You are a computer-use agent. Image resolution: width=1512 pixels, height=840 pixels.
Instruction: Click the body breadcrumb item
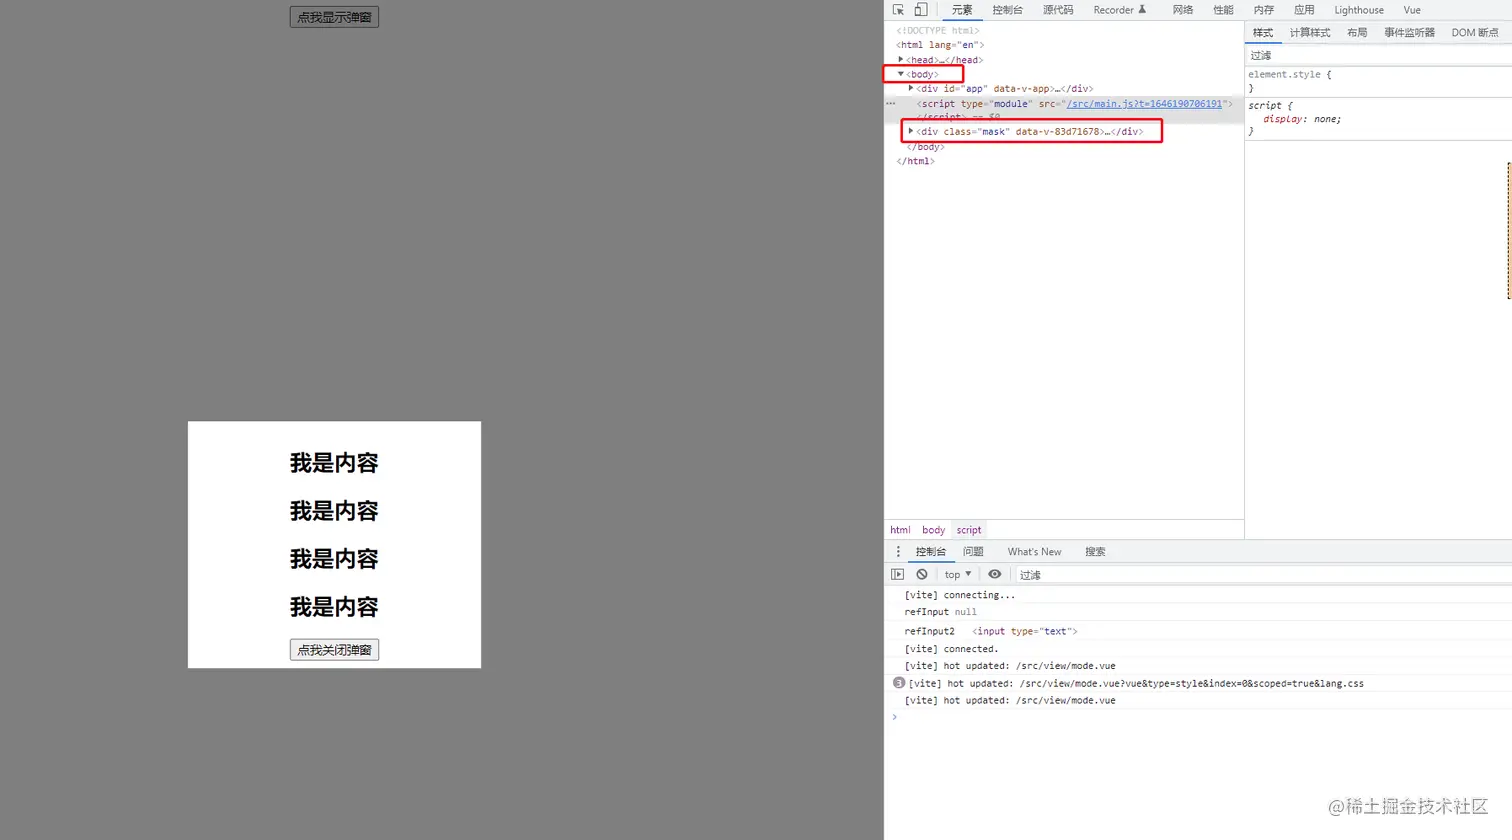[933, 530]
